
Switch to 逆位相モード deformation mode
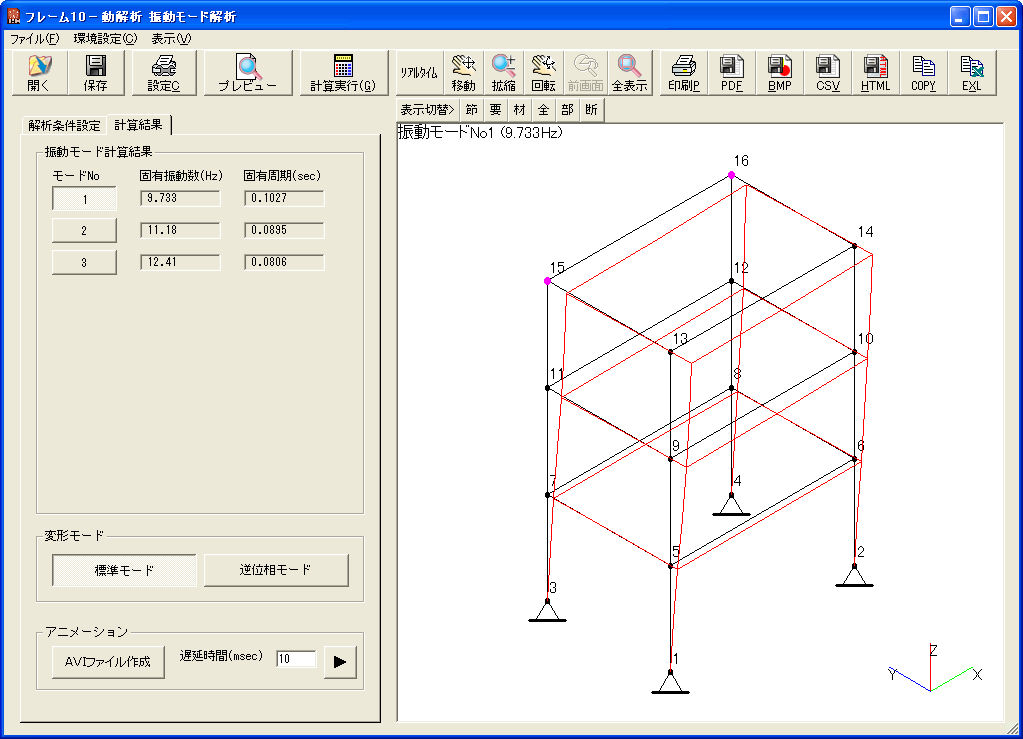pos(276,570)
